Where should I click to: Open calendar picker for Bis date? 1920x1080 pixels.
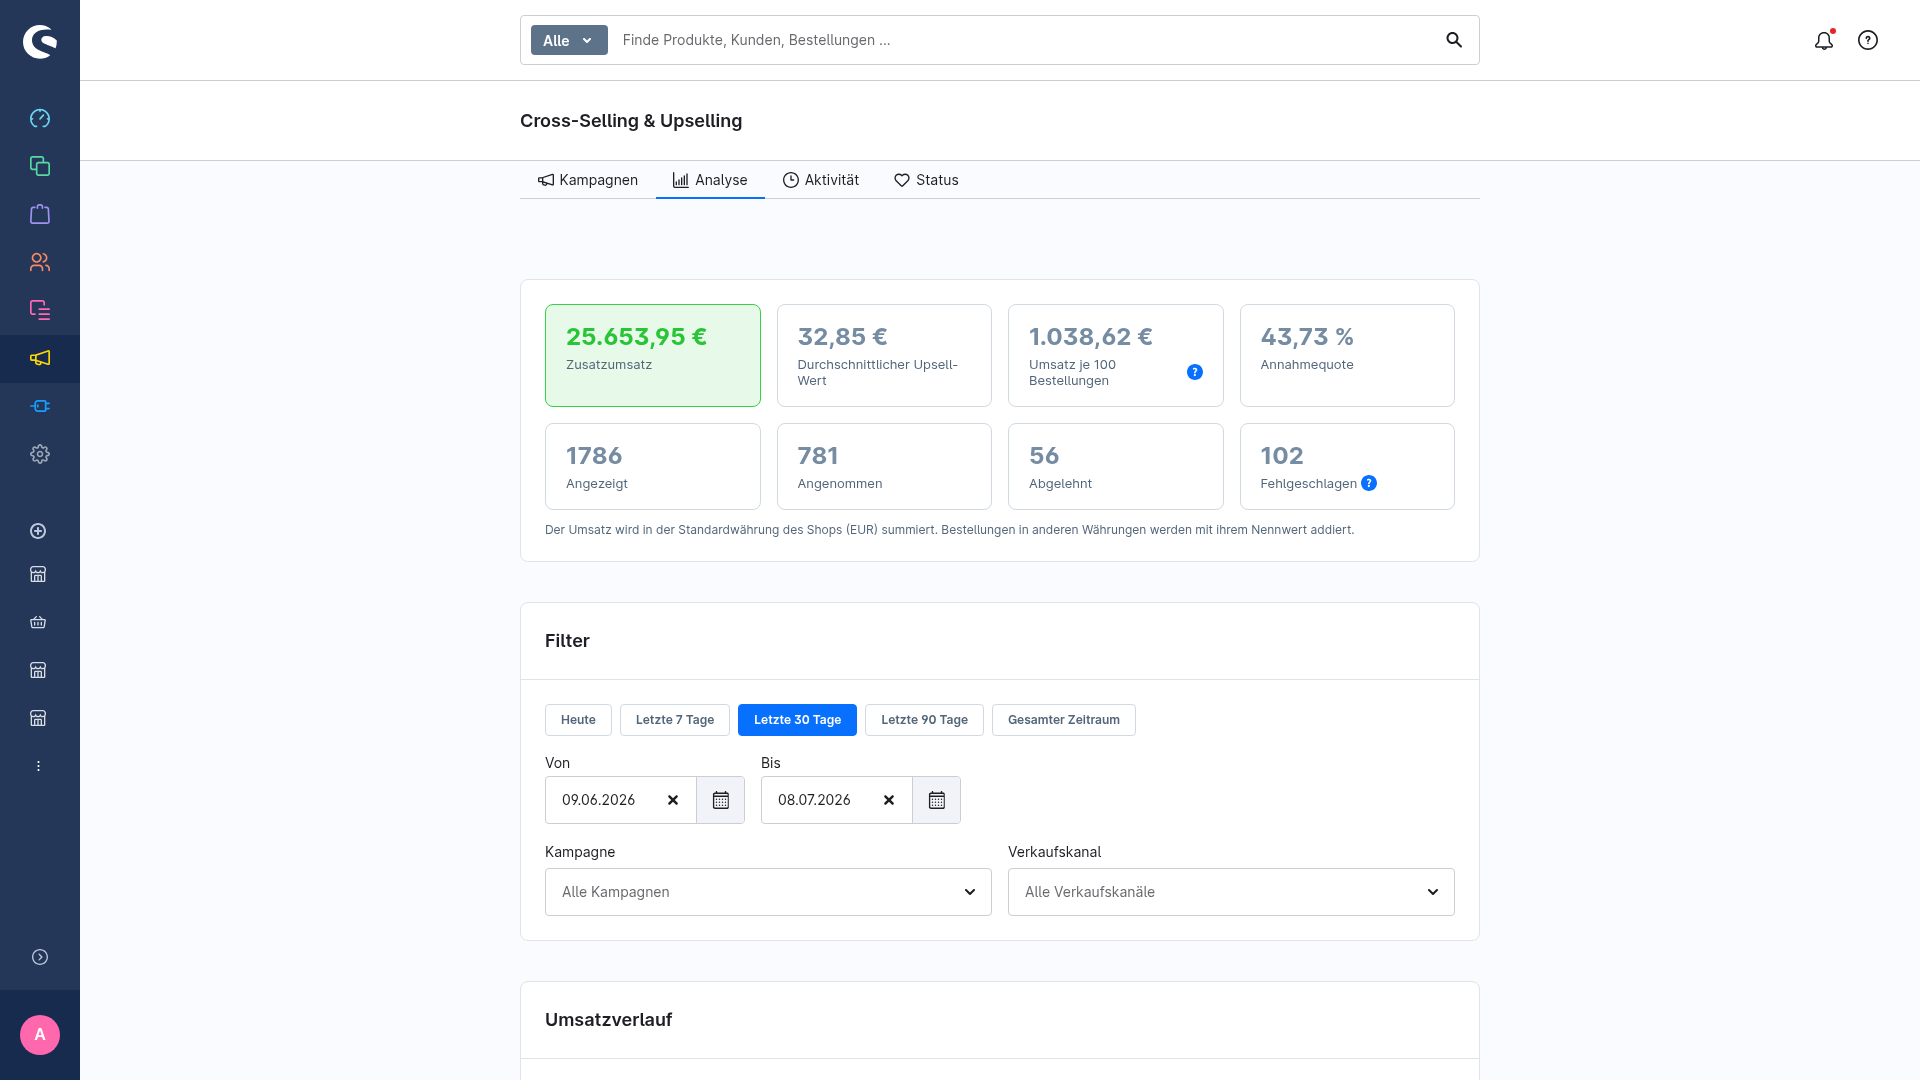coord(937,800)
